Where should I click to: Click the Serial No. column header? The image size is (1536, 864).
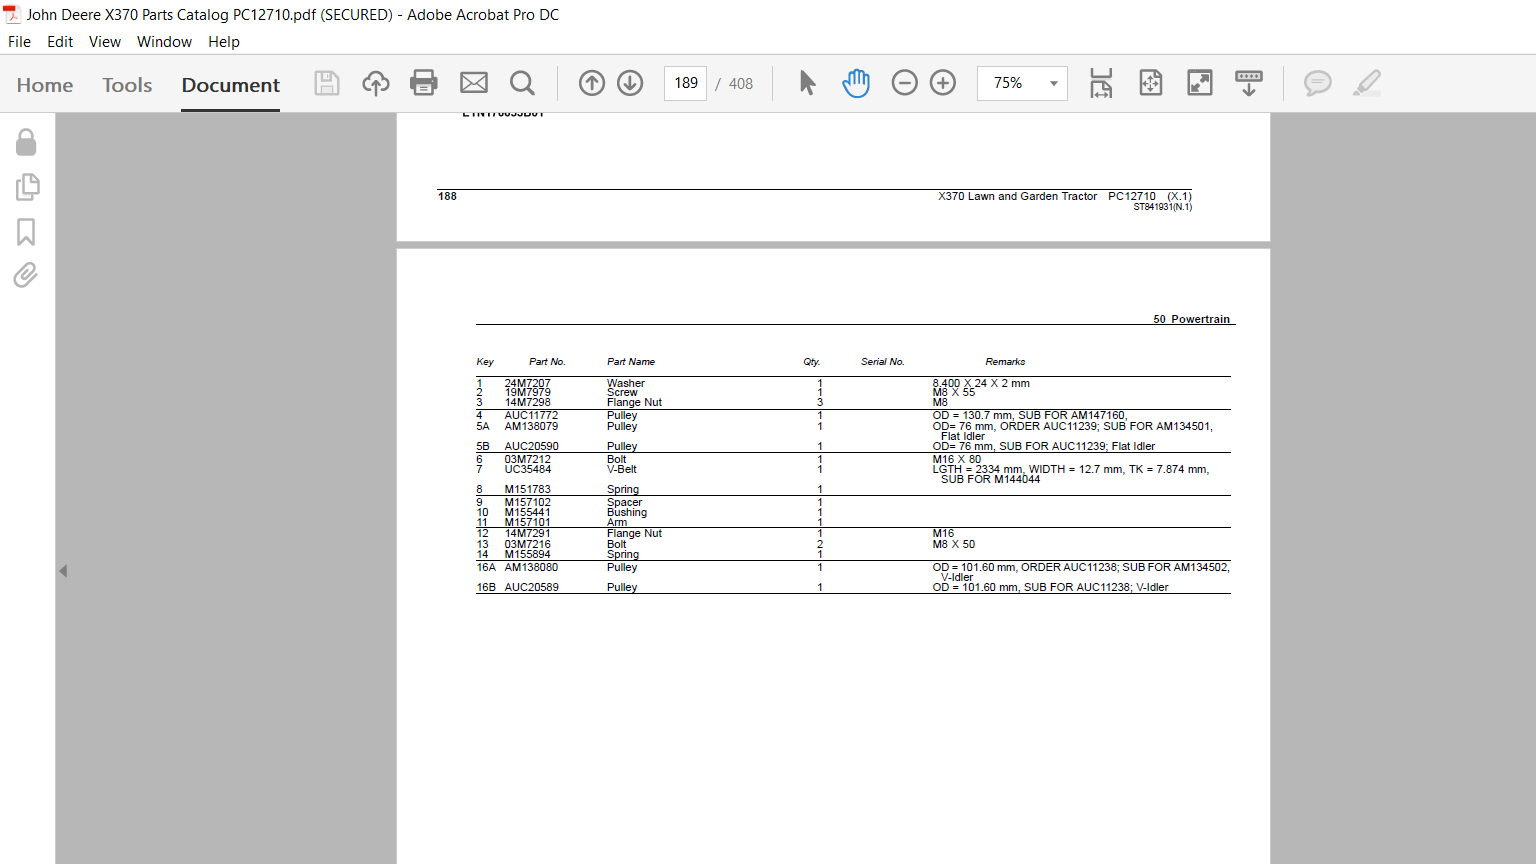(883, 362)
